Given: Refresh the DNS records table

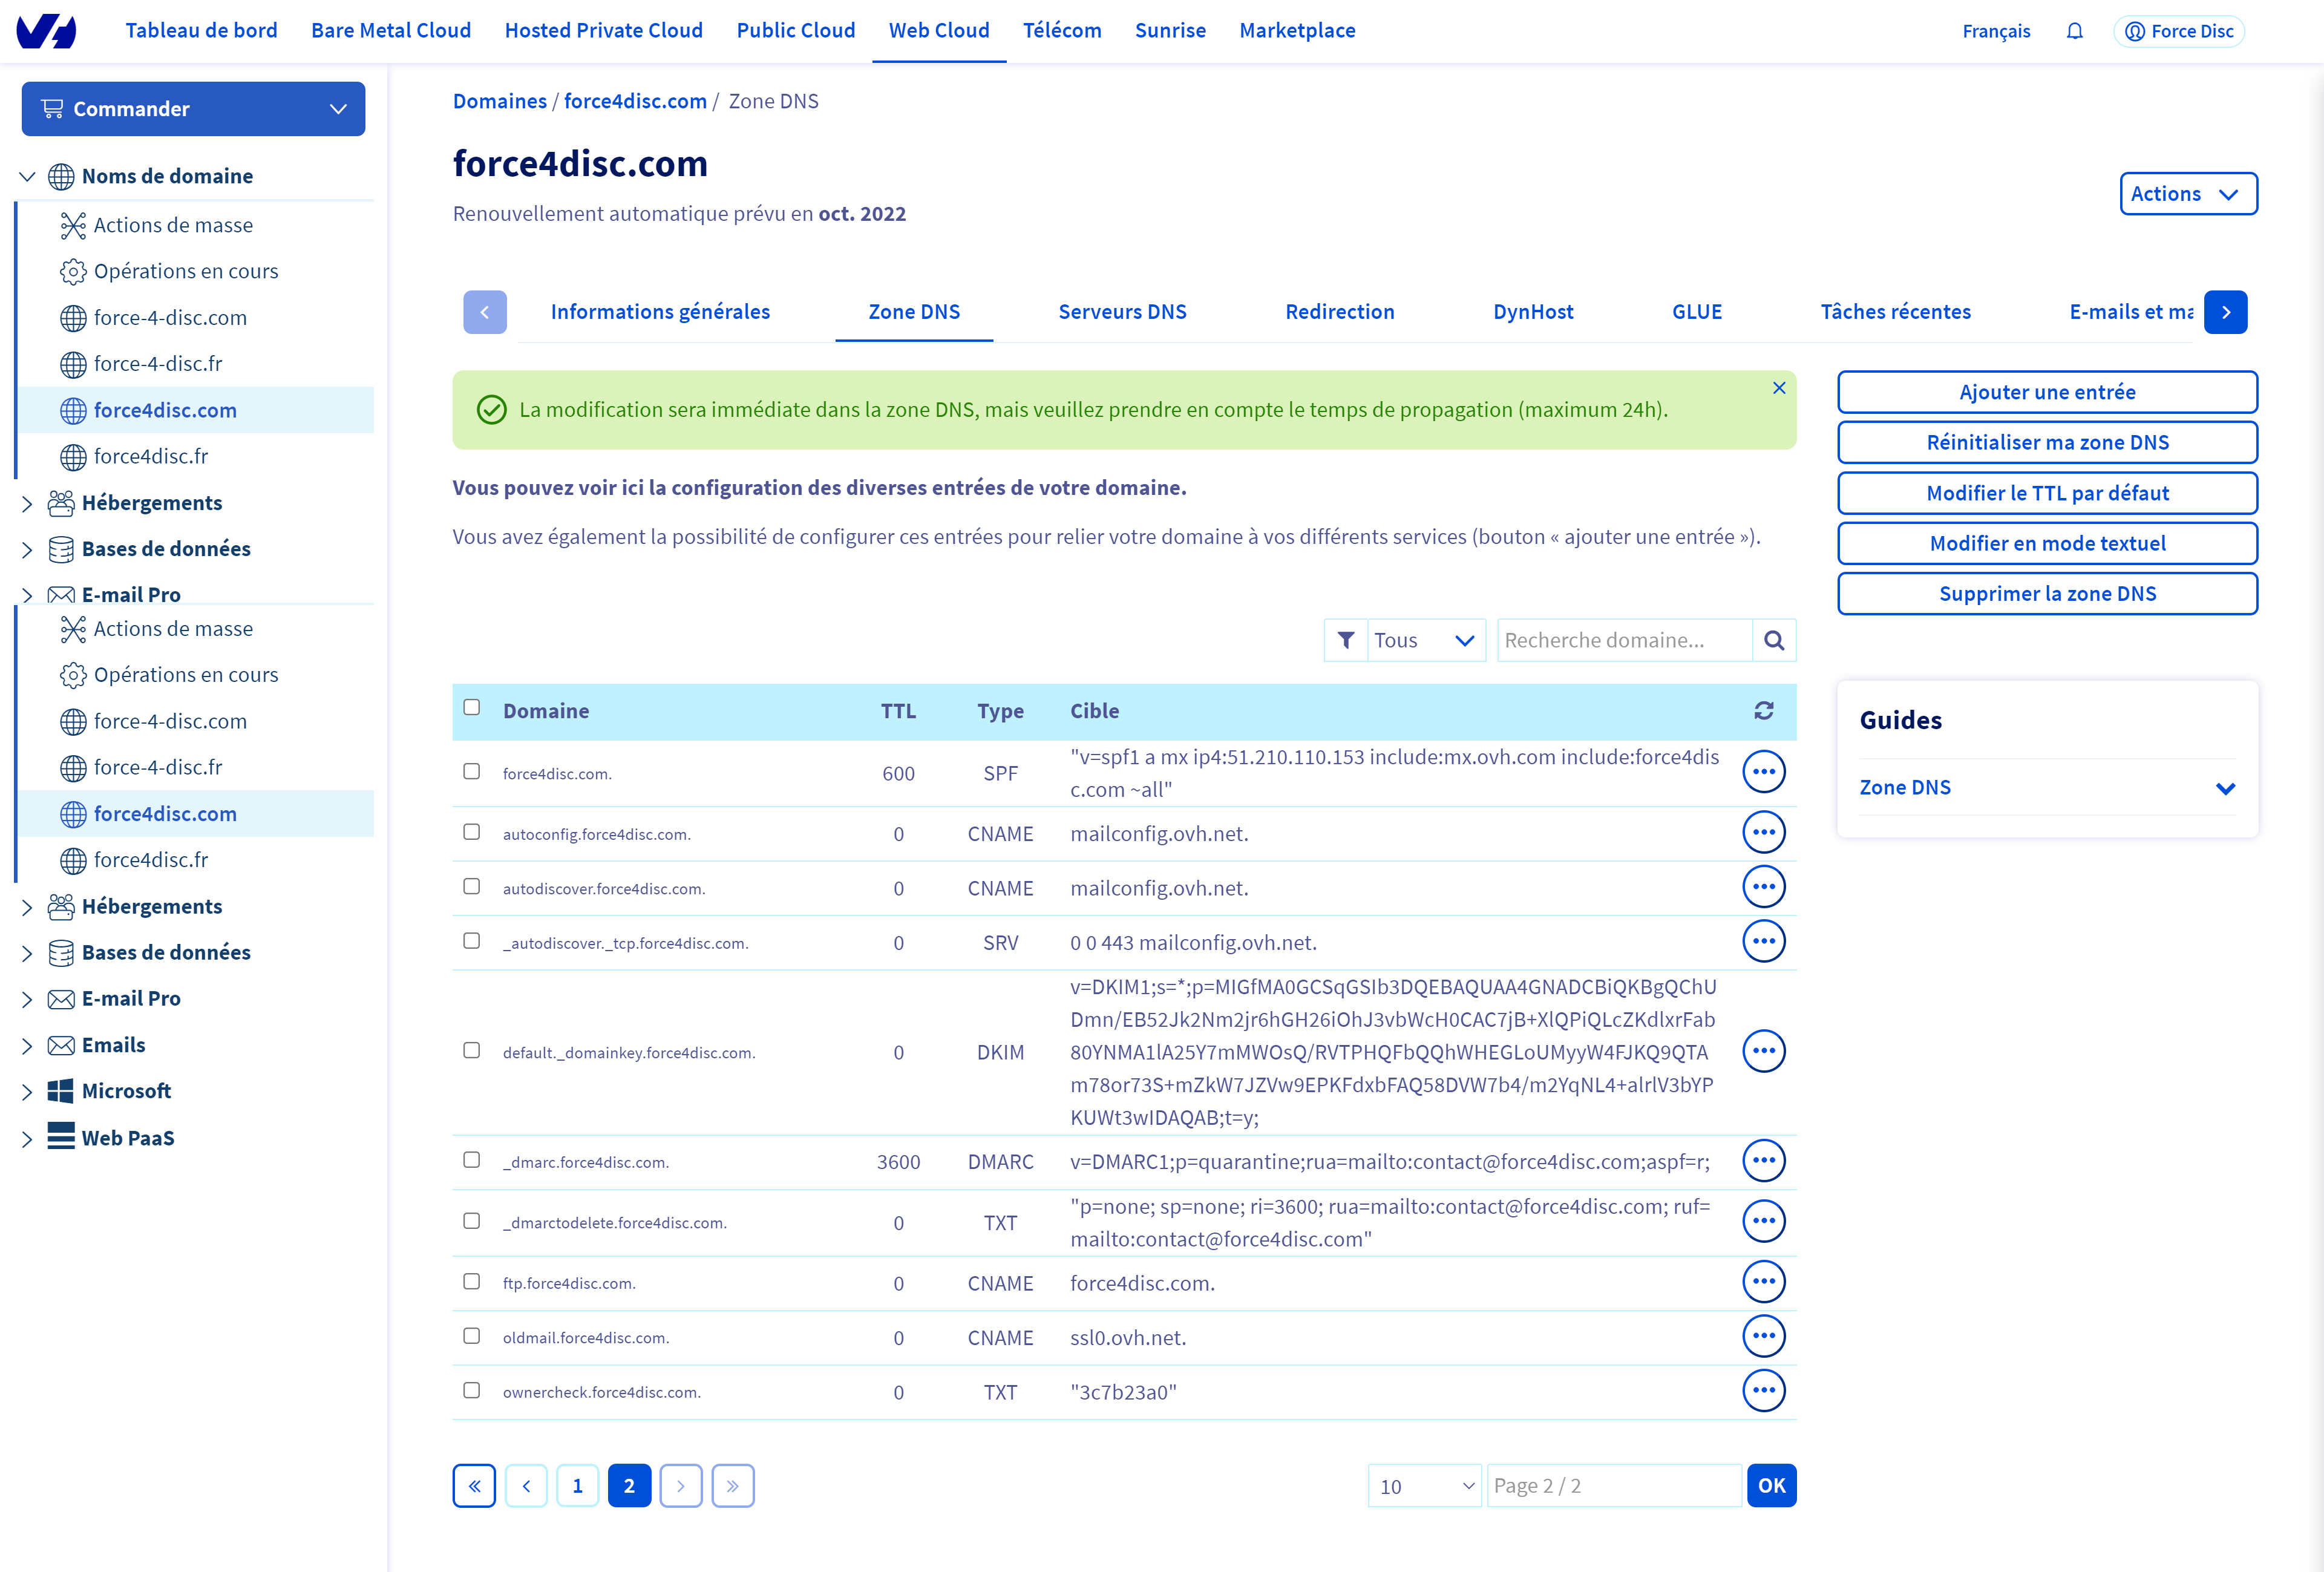Looking at the screenshot, I should pyautogui.click(x=1763, y=710).
